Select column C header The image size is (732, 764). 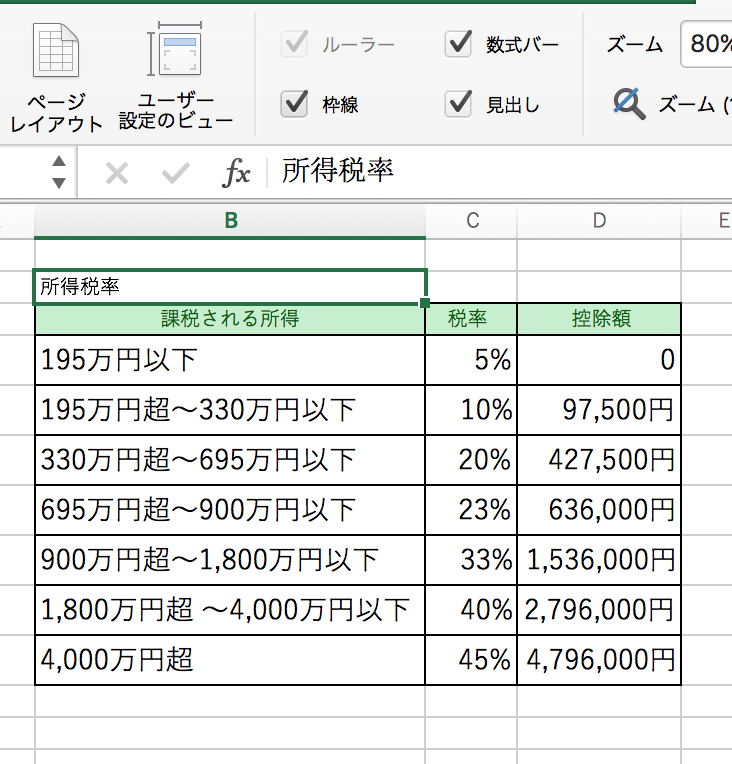pos(472,221)
